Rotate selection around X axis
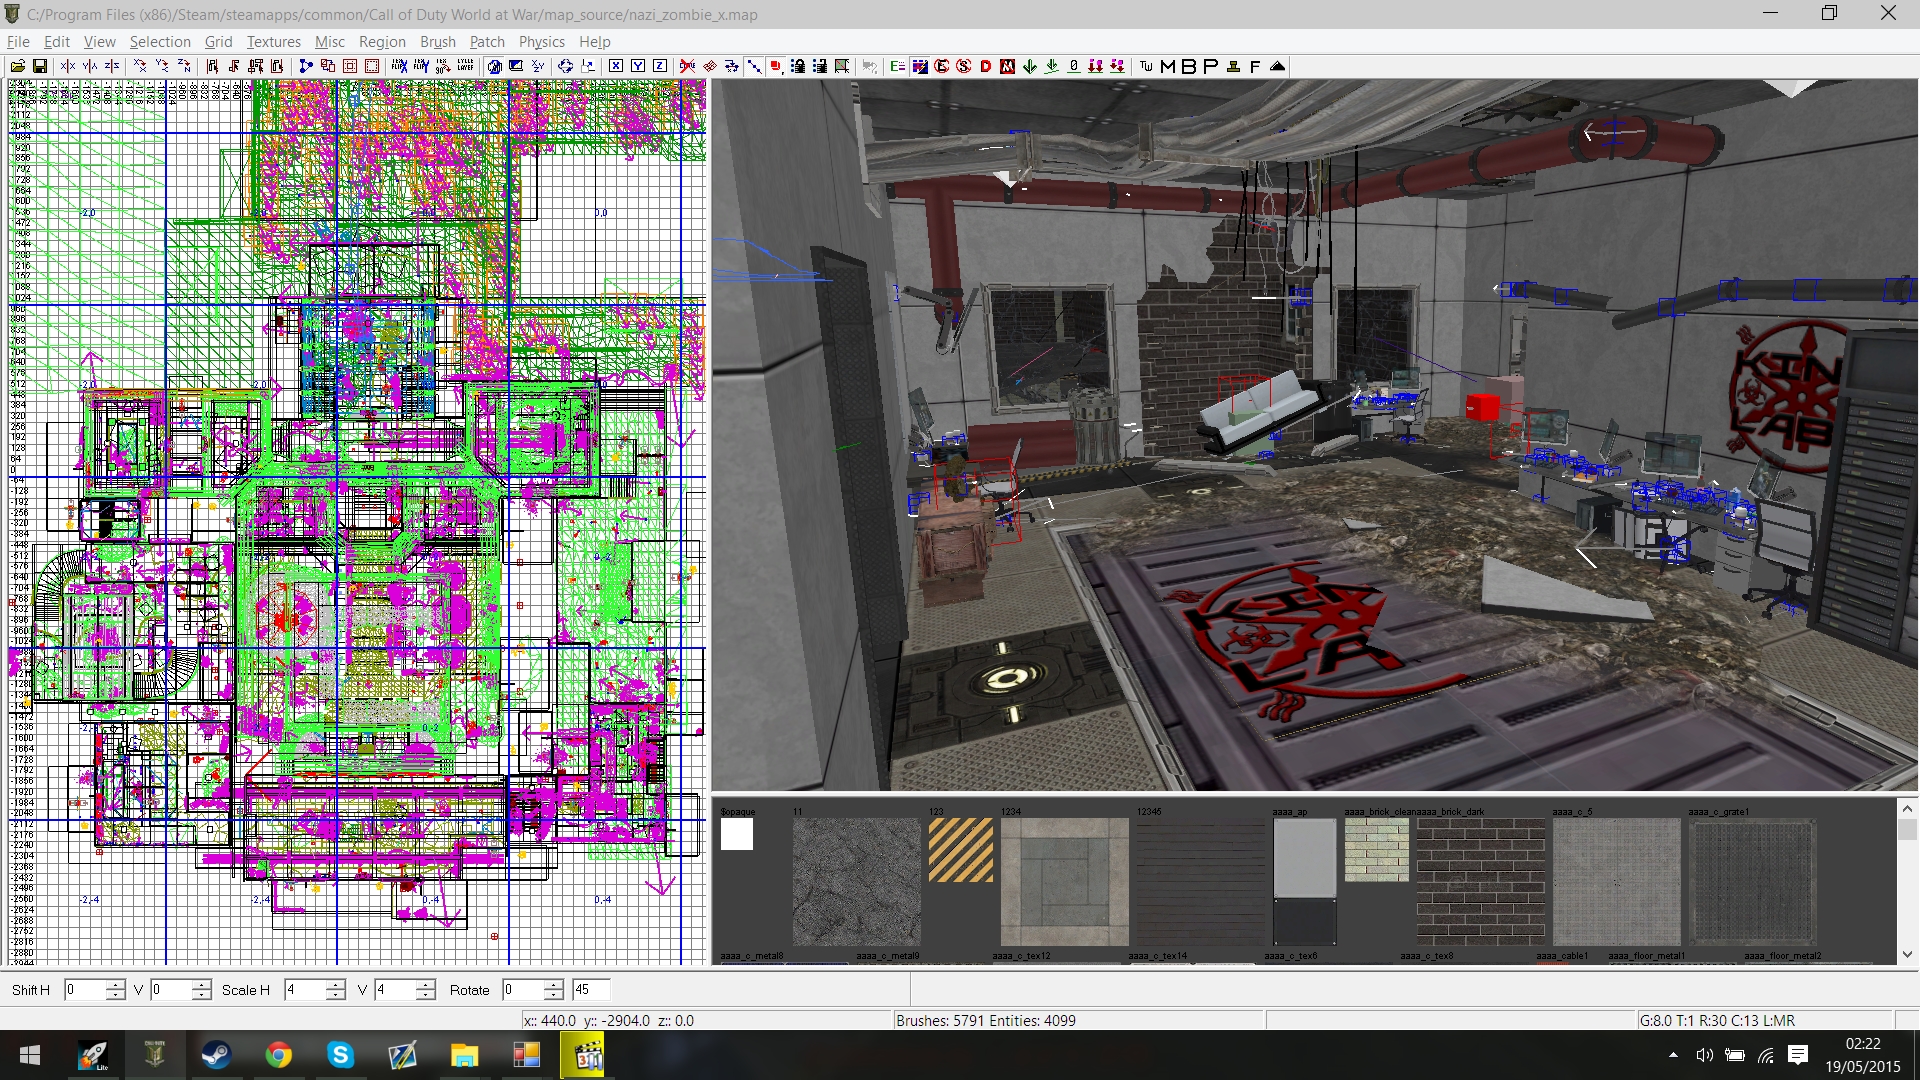 point(140,66)
